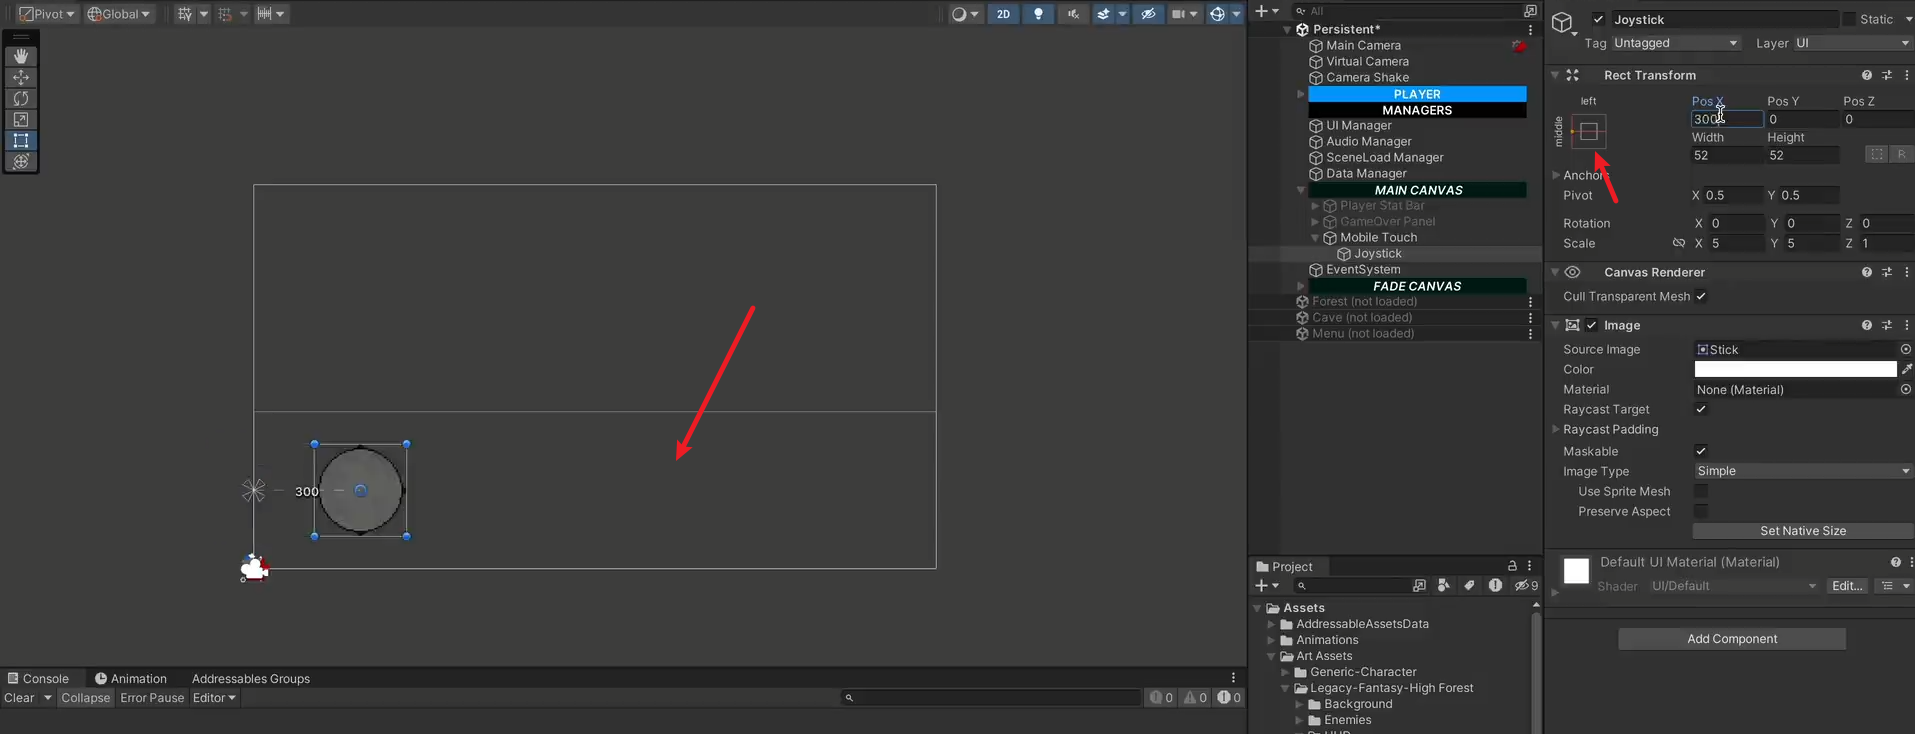Select the Move tool
Viewport: 1915px width, 734px height.
tap(21, 78)
